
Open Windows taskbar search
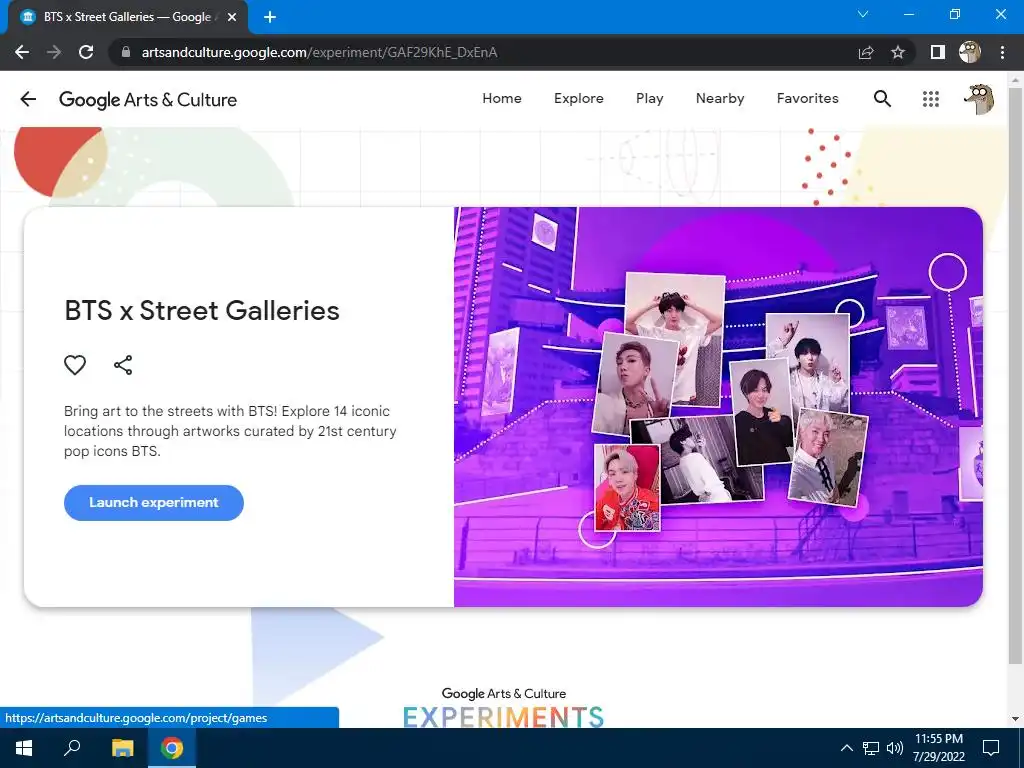point(72,748)
